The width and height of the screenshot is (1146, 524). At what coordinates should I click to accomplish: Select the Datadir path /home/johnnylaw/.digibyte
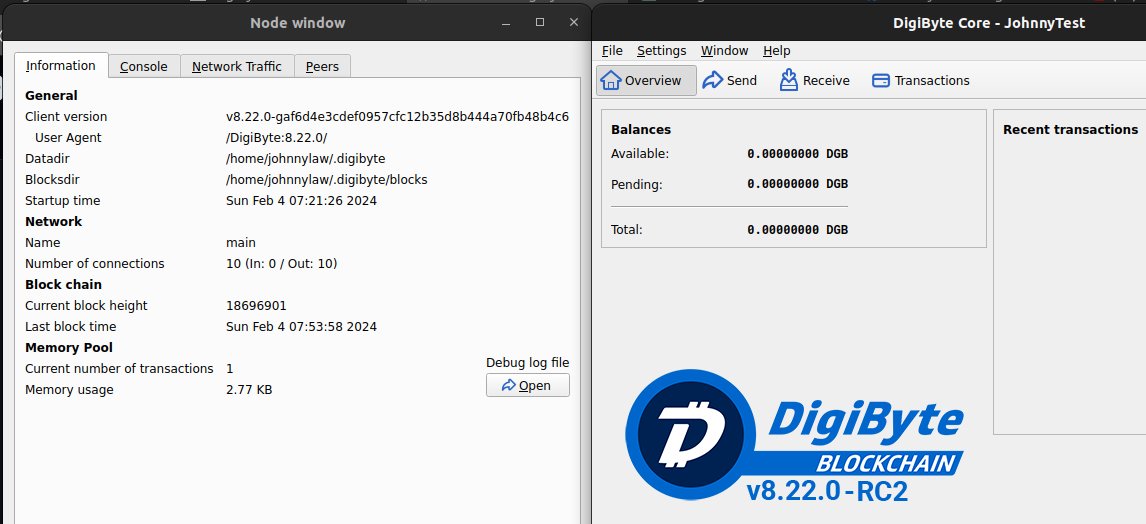tap(306, 159)
